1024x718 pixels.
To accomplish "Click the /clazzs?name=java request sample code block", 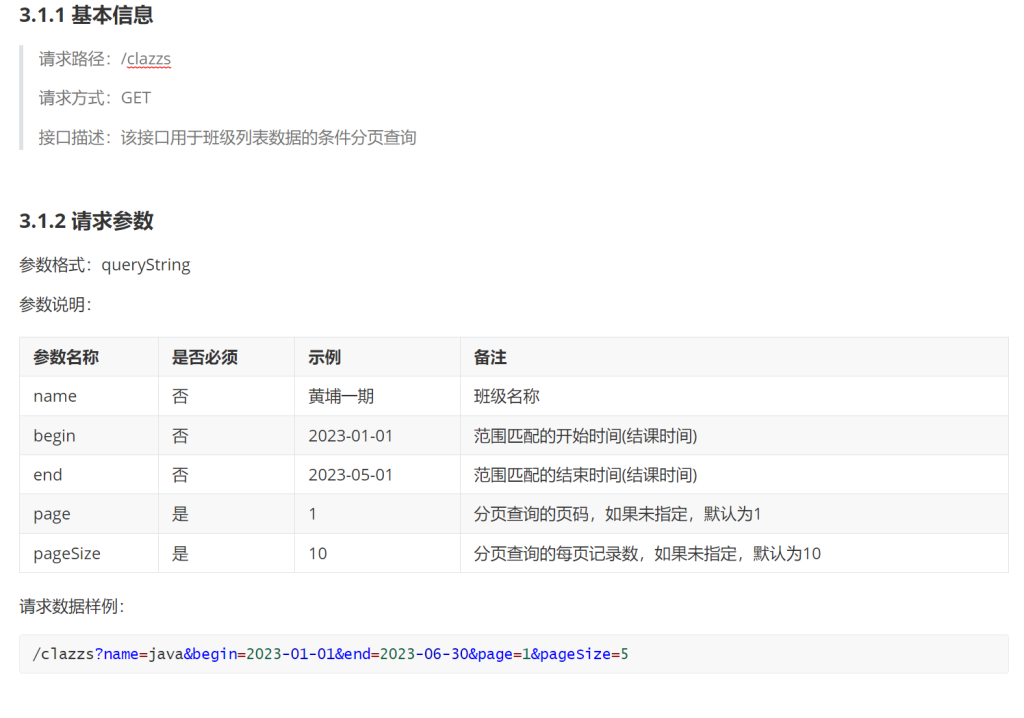I will click(x=330, y=654).
